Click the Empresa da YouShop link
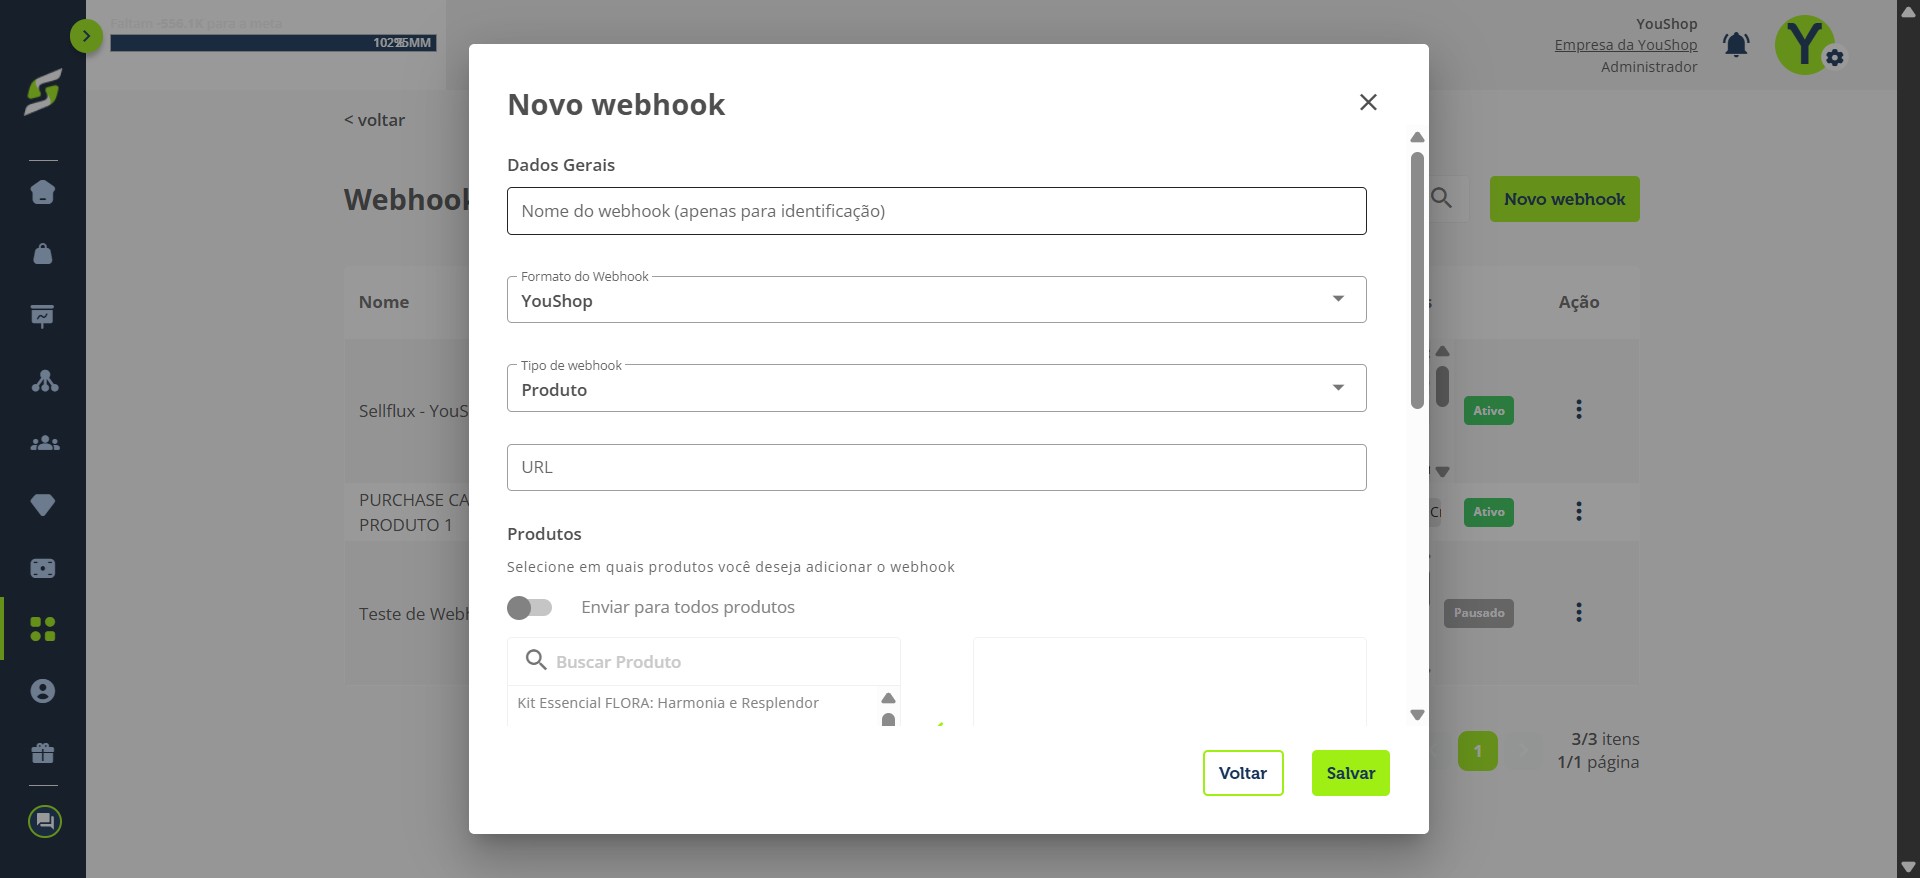 (1626, 45)
